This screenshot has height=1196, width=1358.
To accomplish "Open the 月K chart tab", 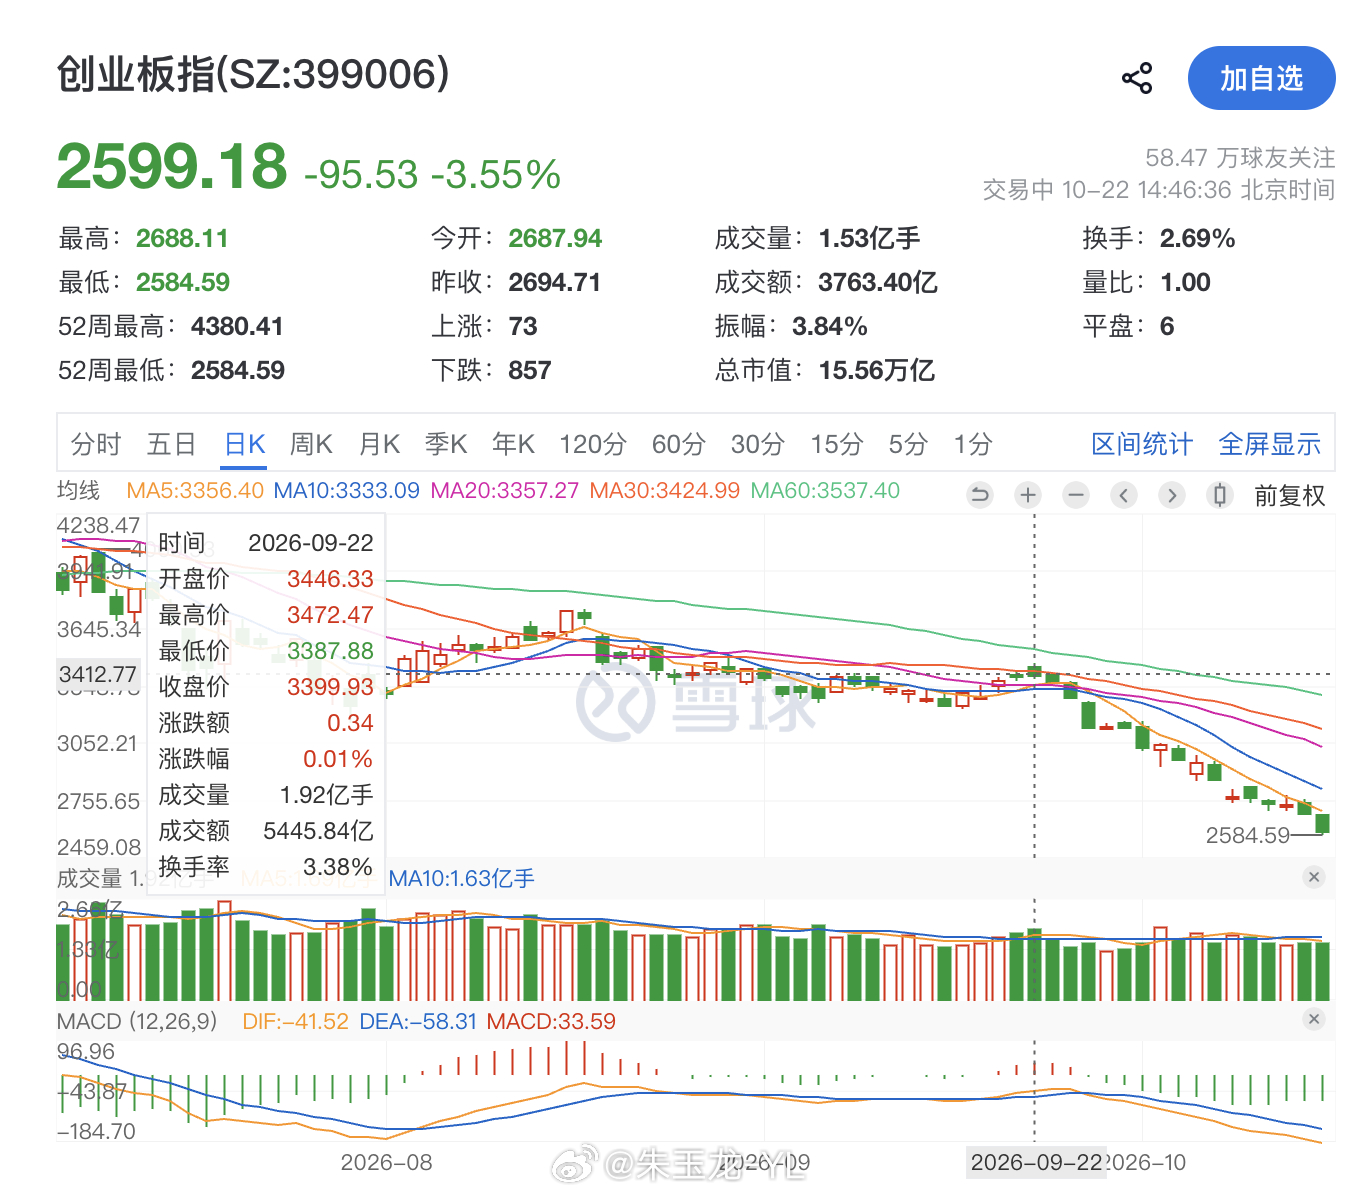I will click(379, 444).
